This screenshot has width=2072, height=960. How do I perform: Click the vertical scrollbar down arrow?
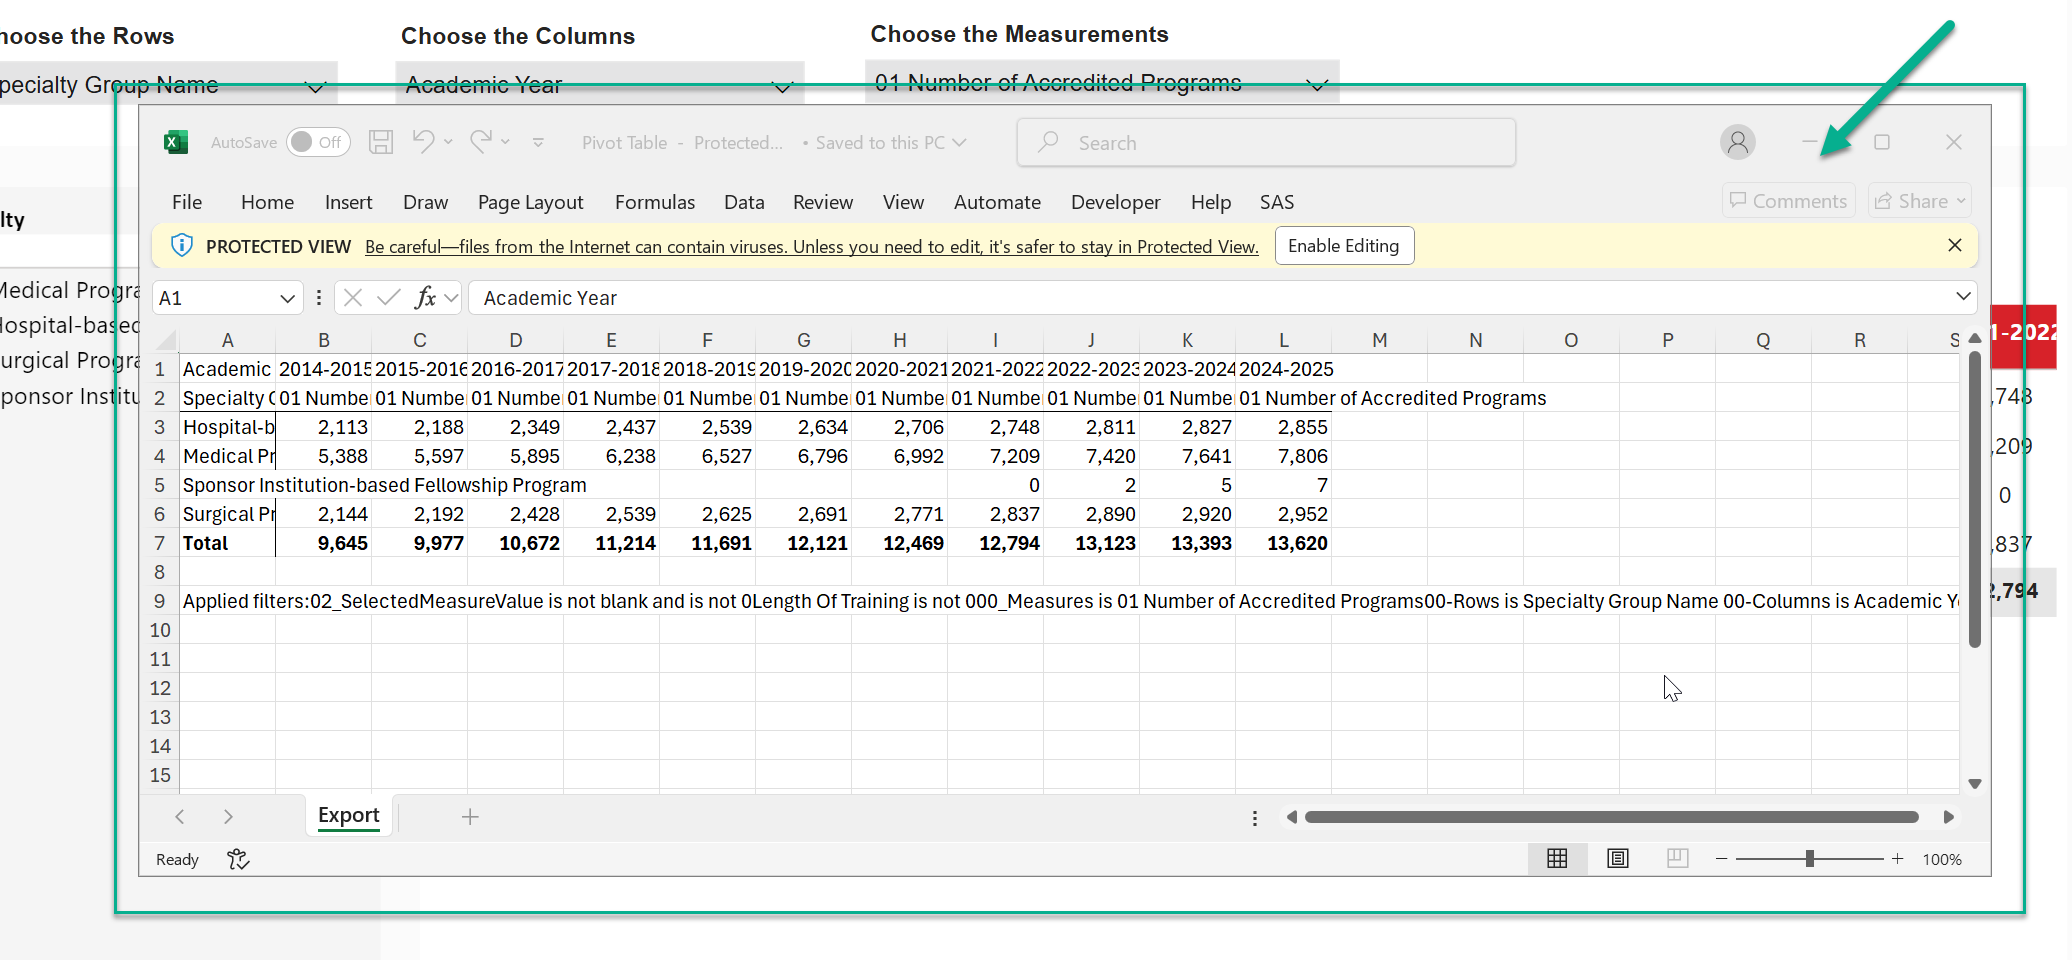click(1975, 784)
